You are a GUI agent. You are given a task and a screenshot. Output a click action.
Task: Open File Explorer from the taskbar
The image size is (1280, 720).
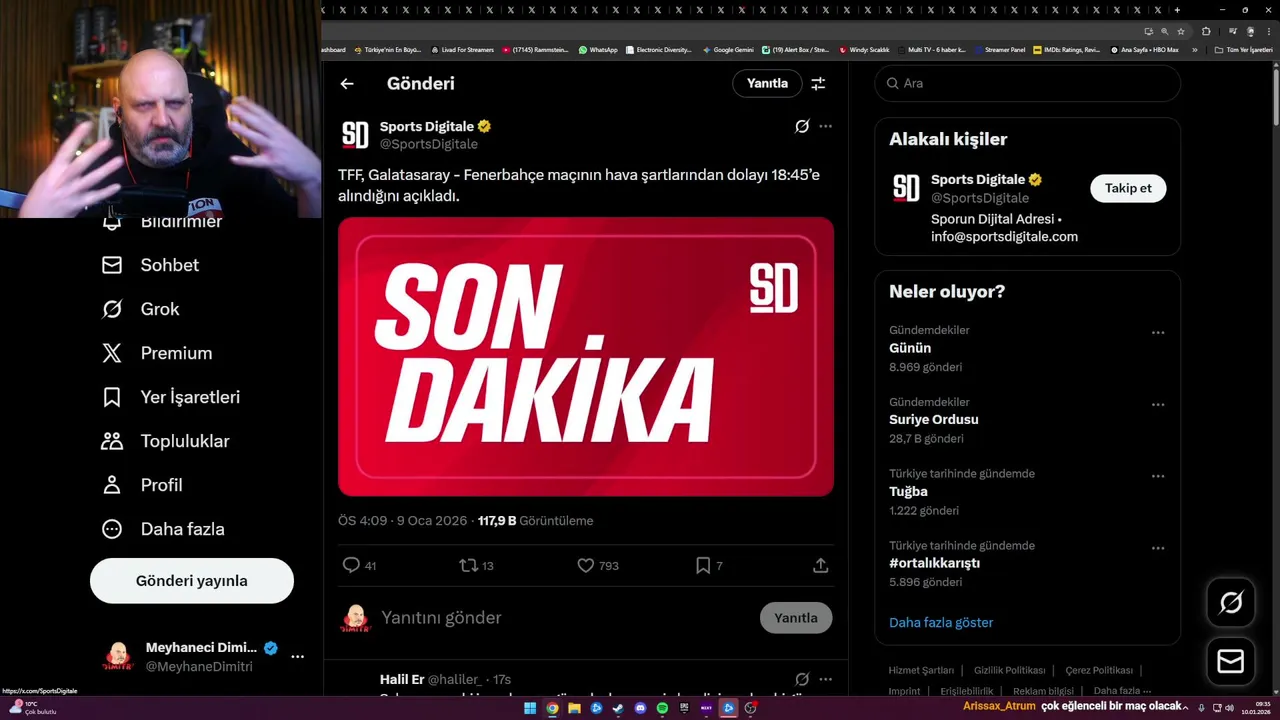point(574,708)
